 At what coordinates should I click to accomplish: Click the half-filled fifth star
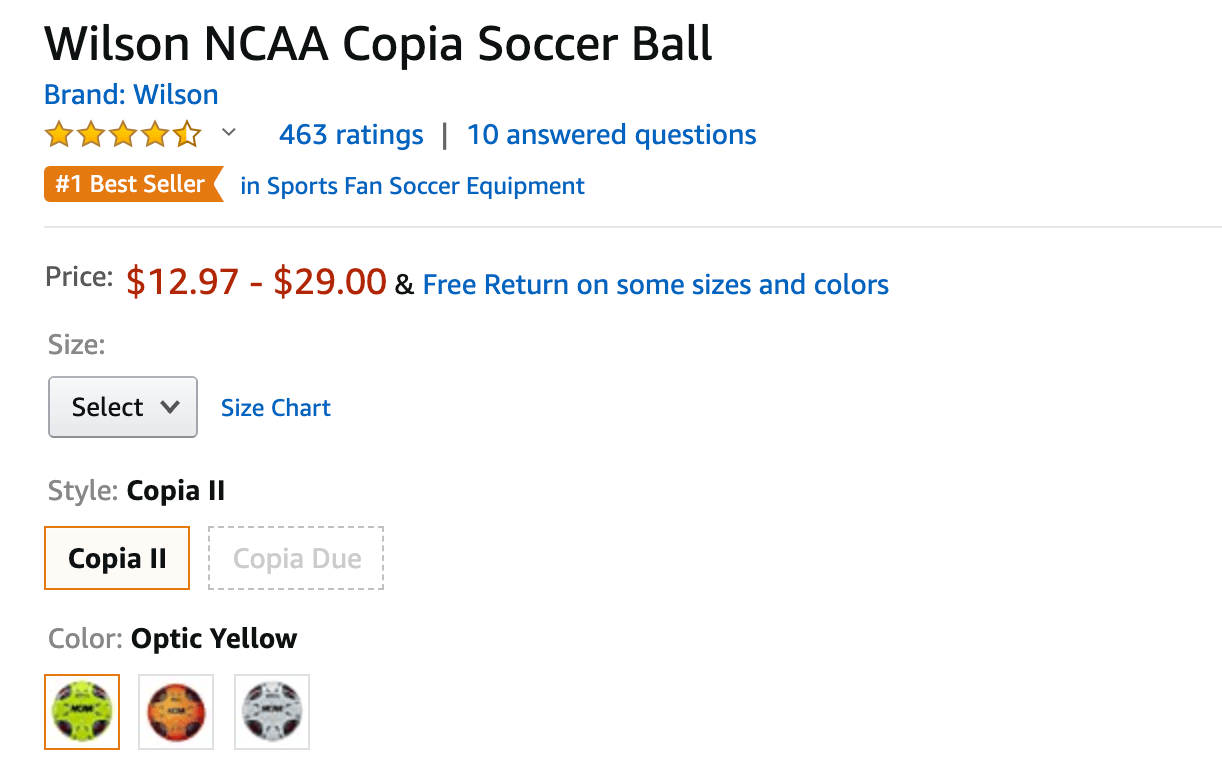pyautogui.click(x=187, y=134)
